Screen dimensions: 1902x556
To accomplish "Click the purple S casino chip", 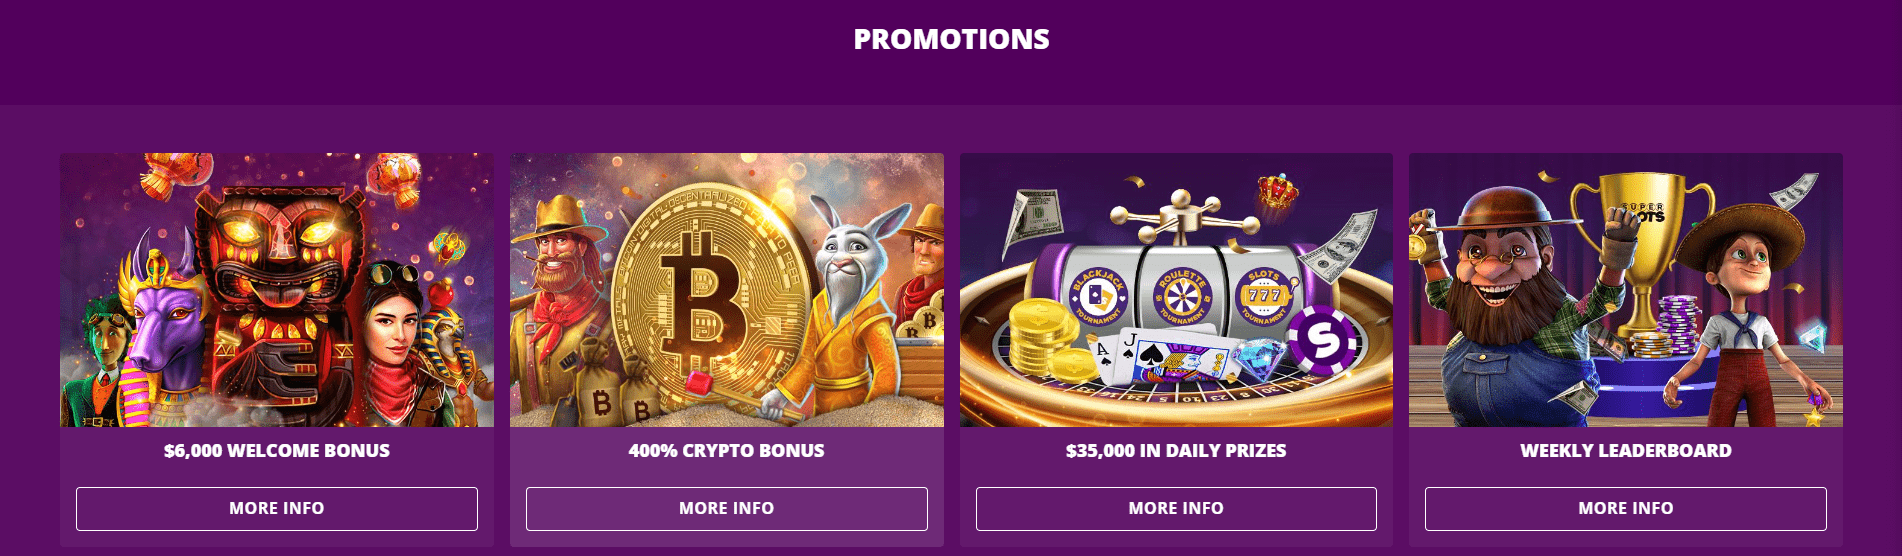I will tap(1322, 341).
